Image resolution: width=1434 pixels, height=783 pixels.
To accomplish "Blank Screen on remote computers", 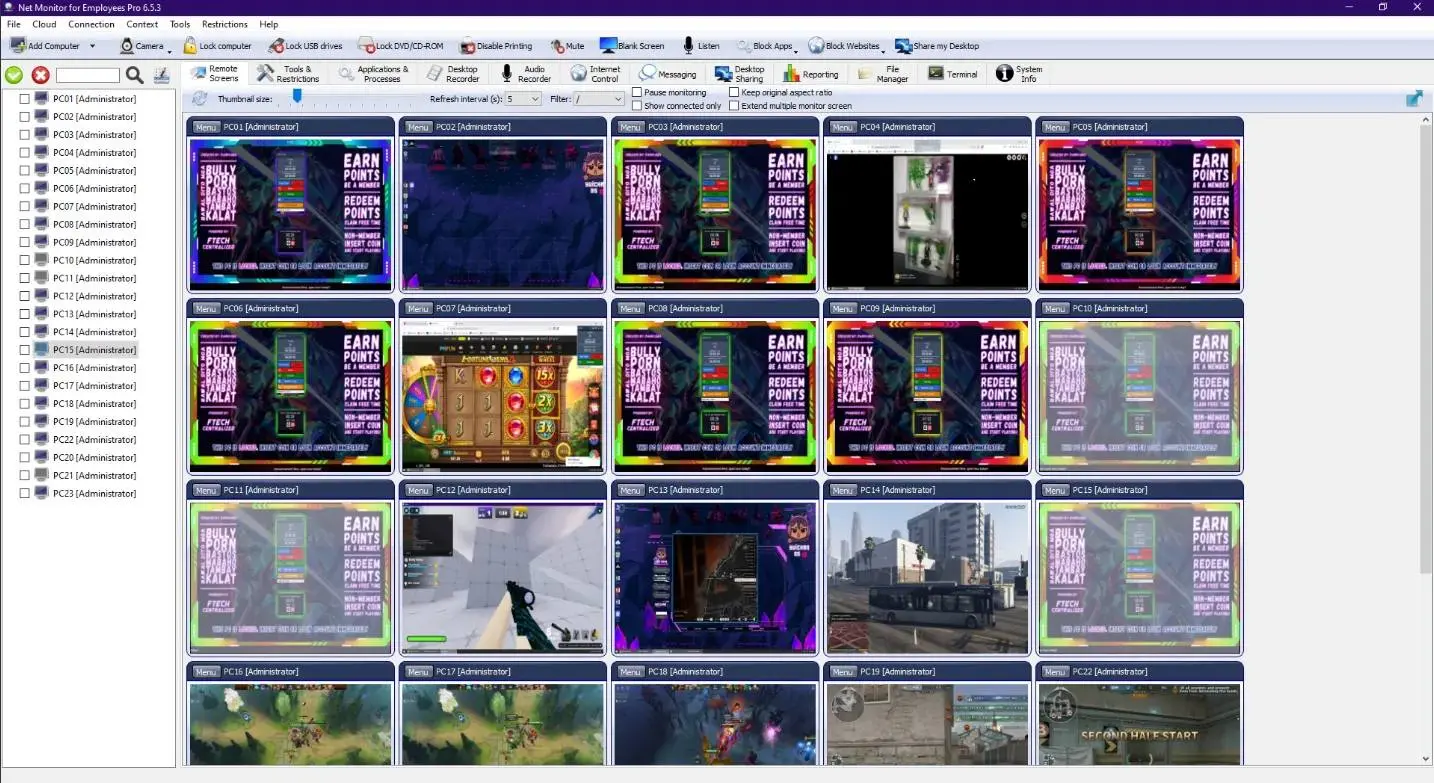I will click(x=632, y=46).
